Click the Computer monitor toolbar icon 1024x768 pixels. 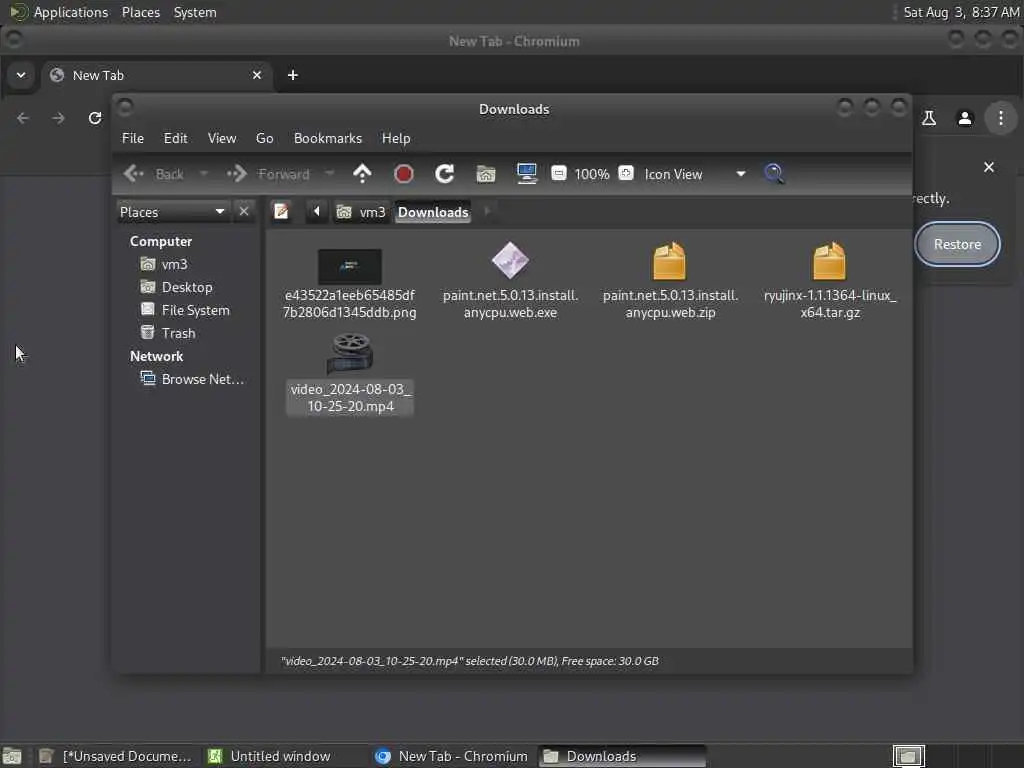tap(526, 174)
